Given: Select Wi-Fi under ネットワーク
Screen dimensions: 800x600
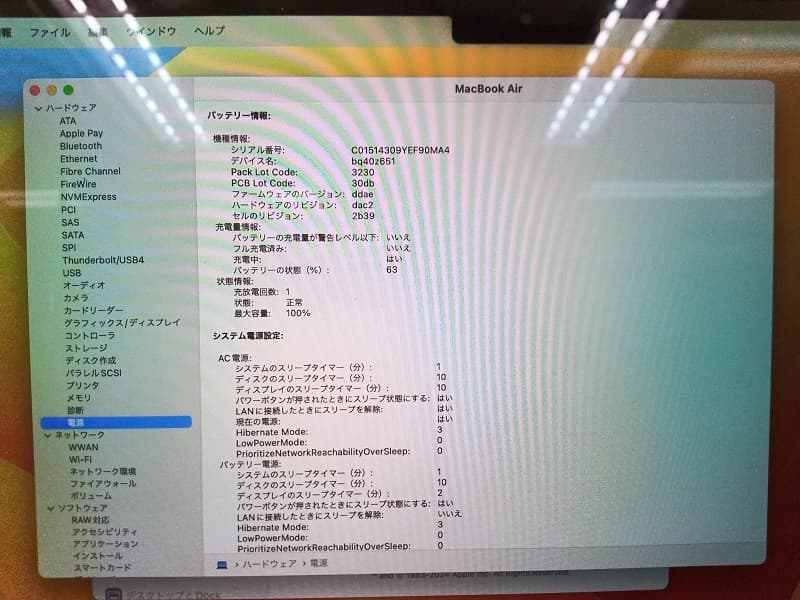Looking at the screenshot, I should point(80,460).
